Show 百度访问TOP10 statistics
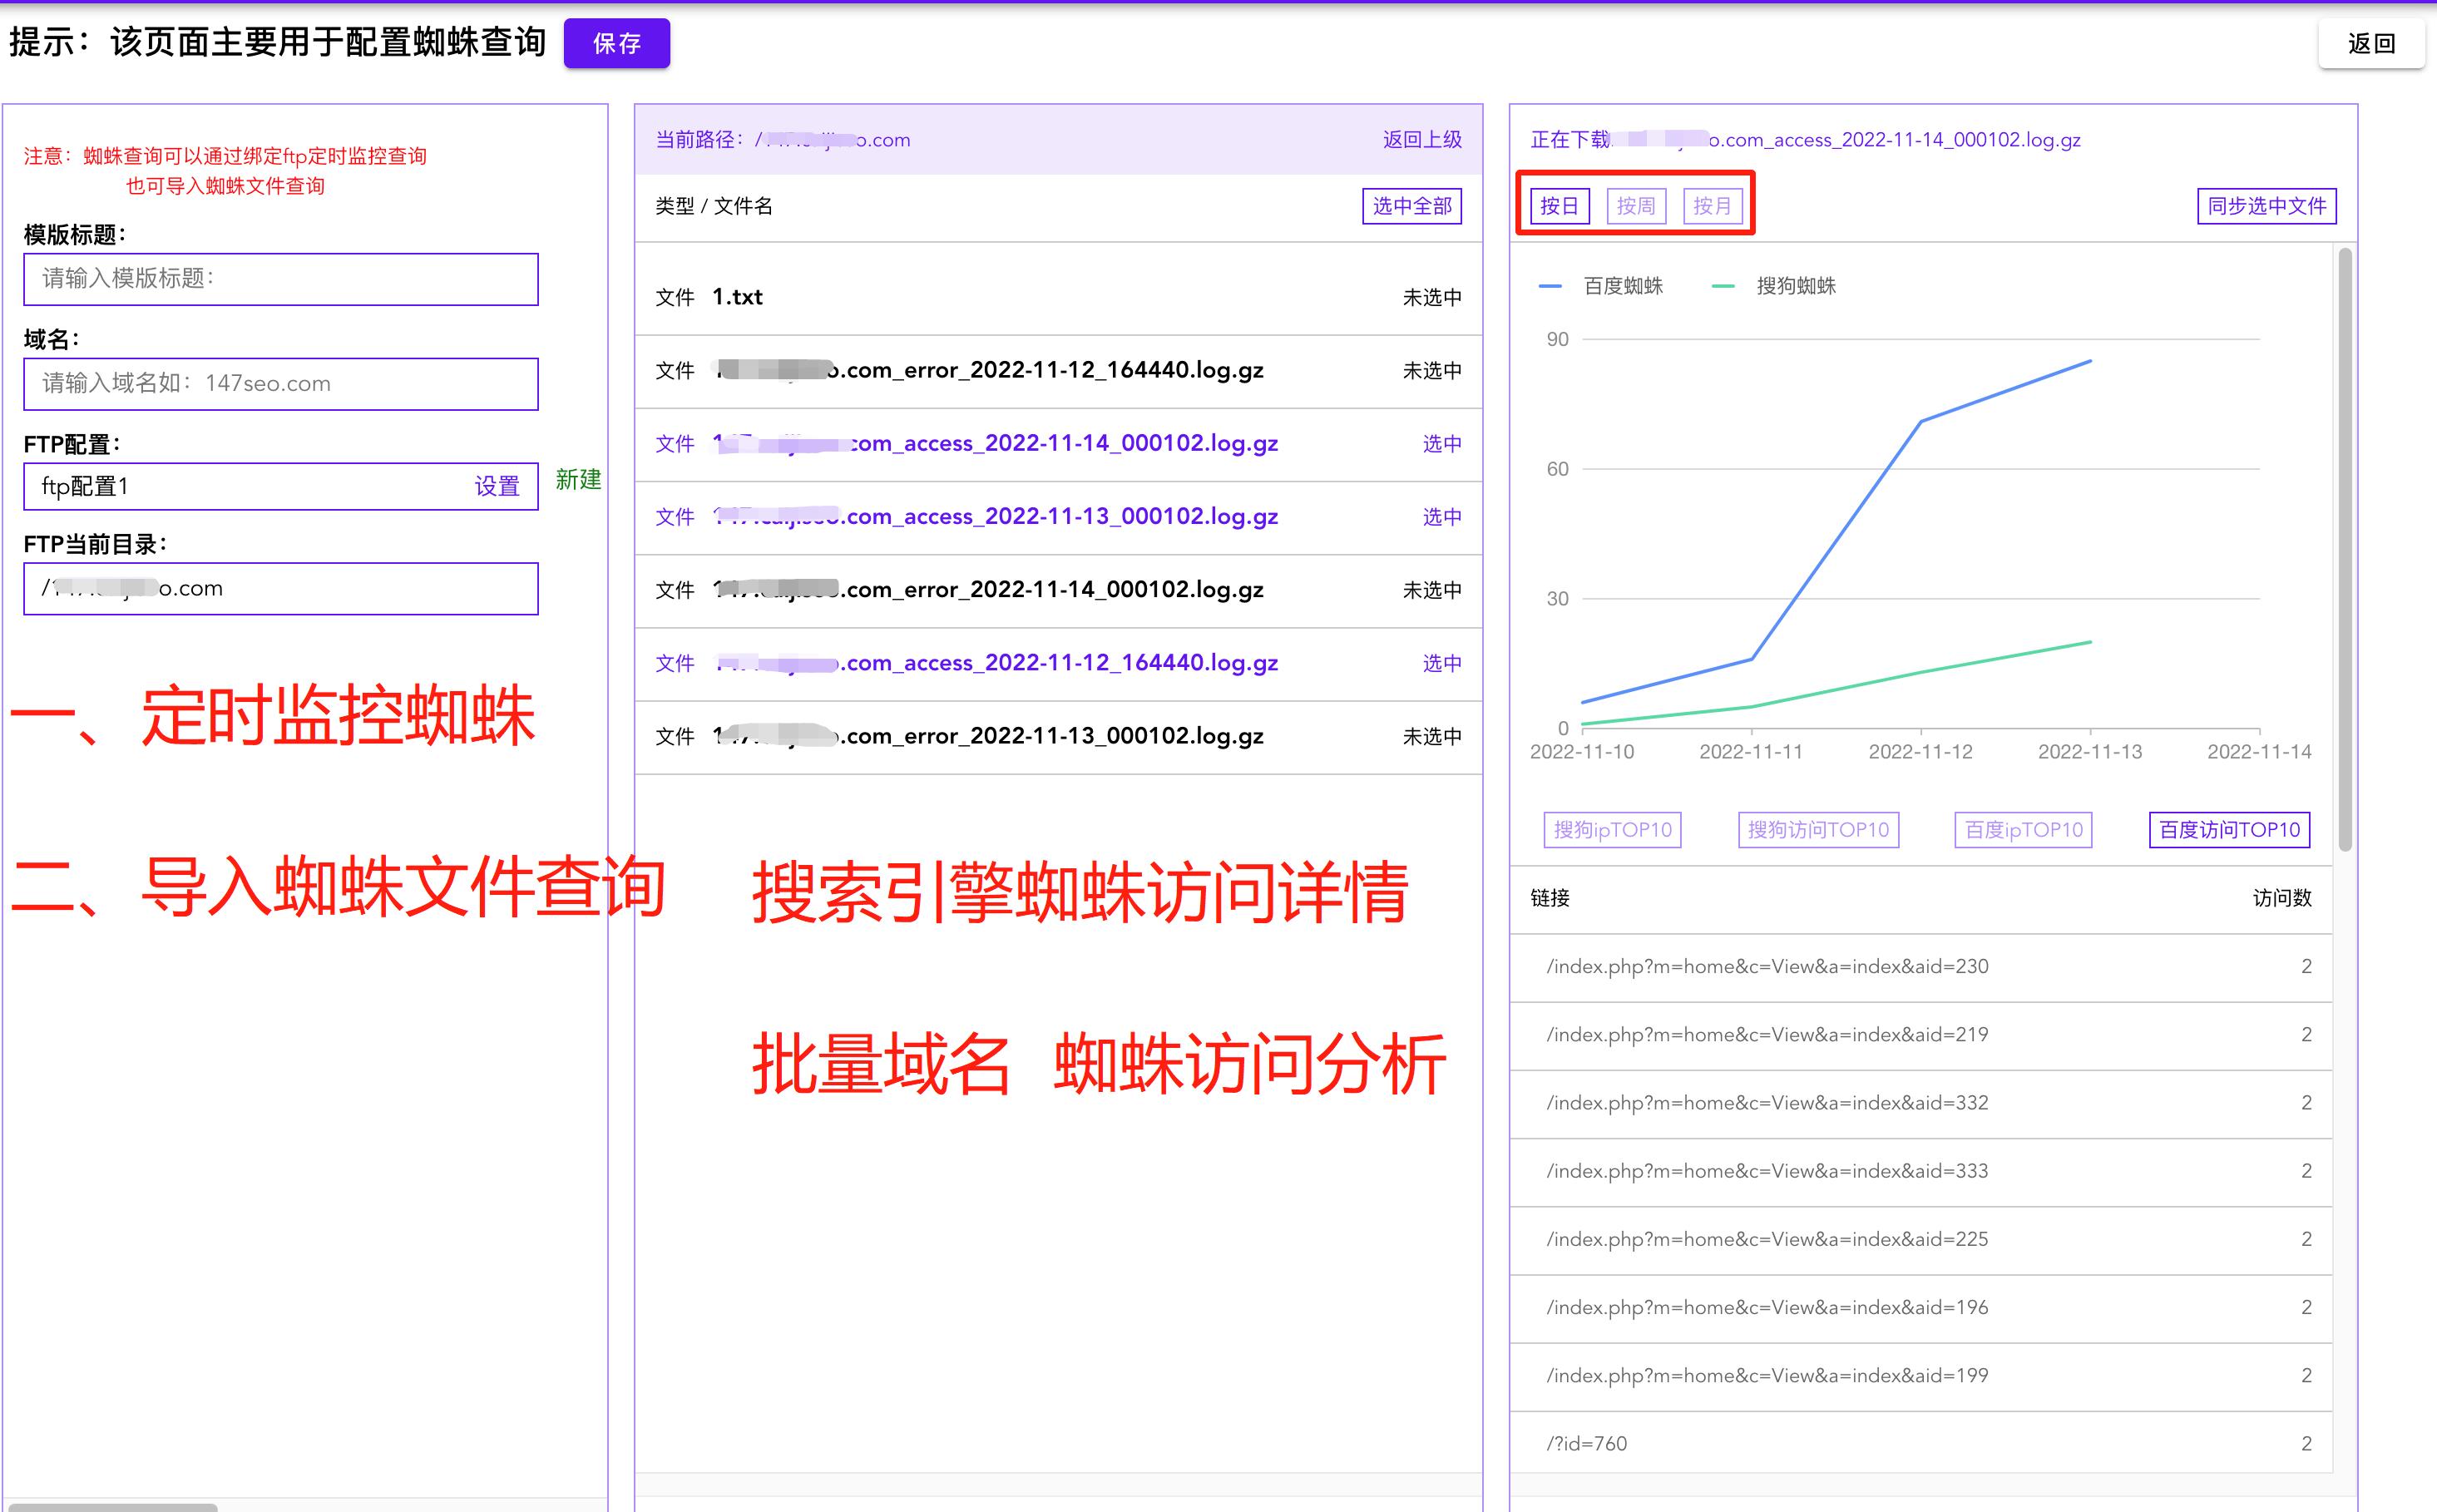The width and height of the screenshot is (2437, 1512). (x=2228, y=829)
